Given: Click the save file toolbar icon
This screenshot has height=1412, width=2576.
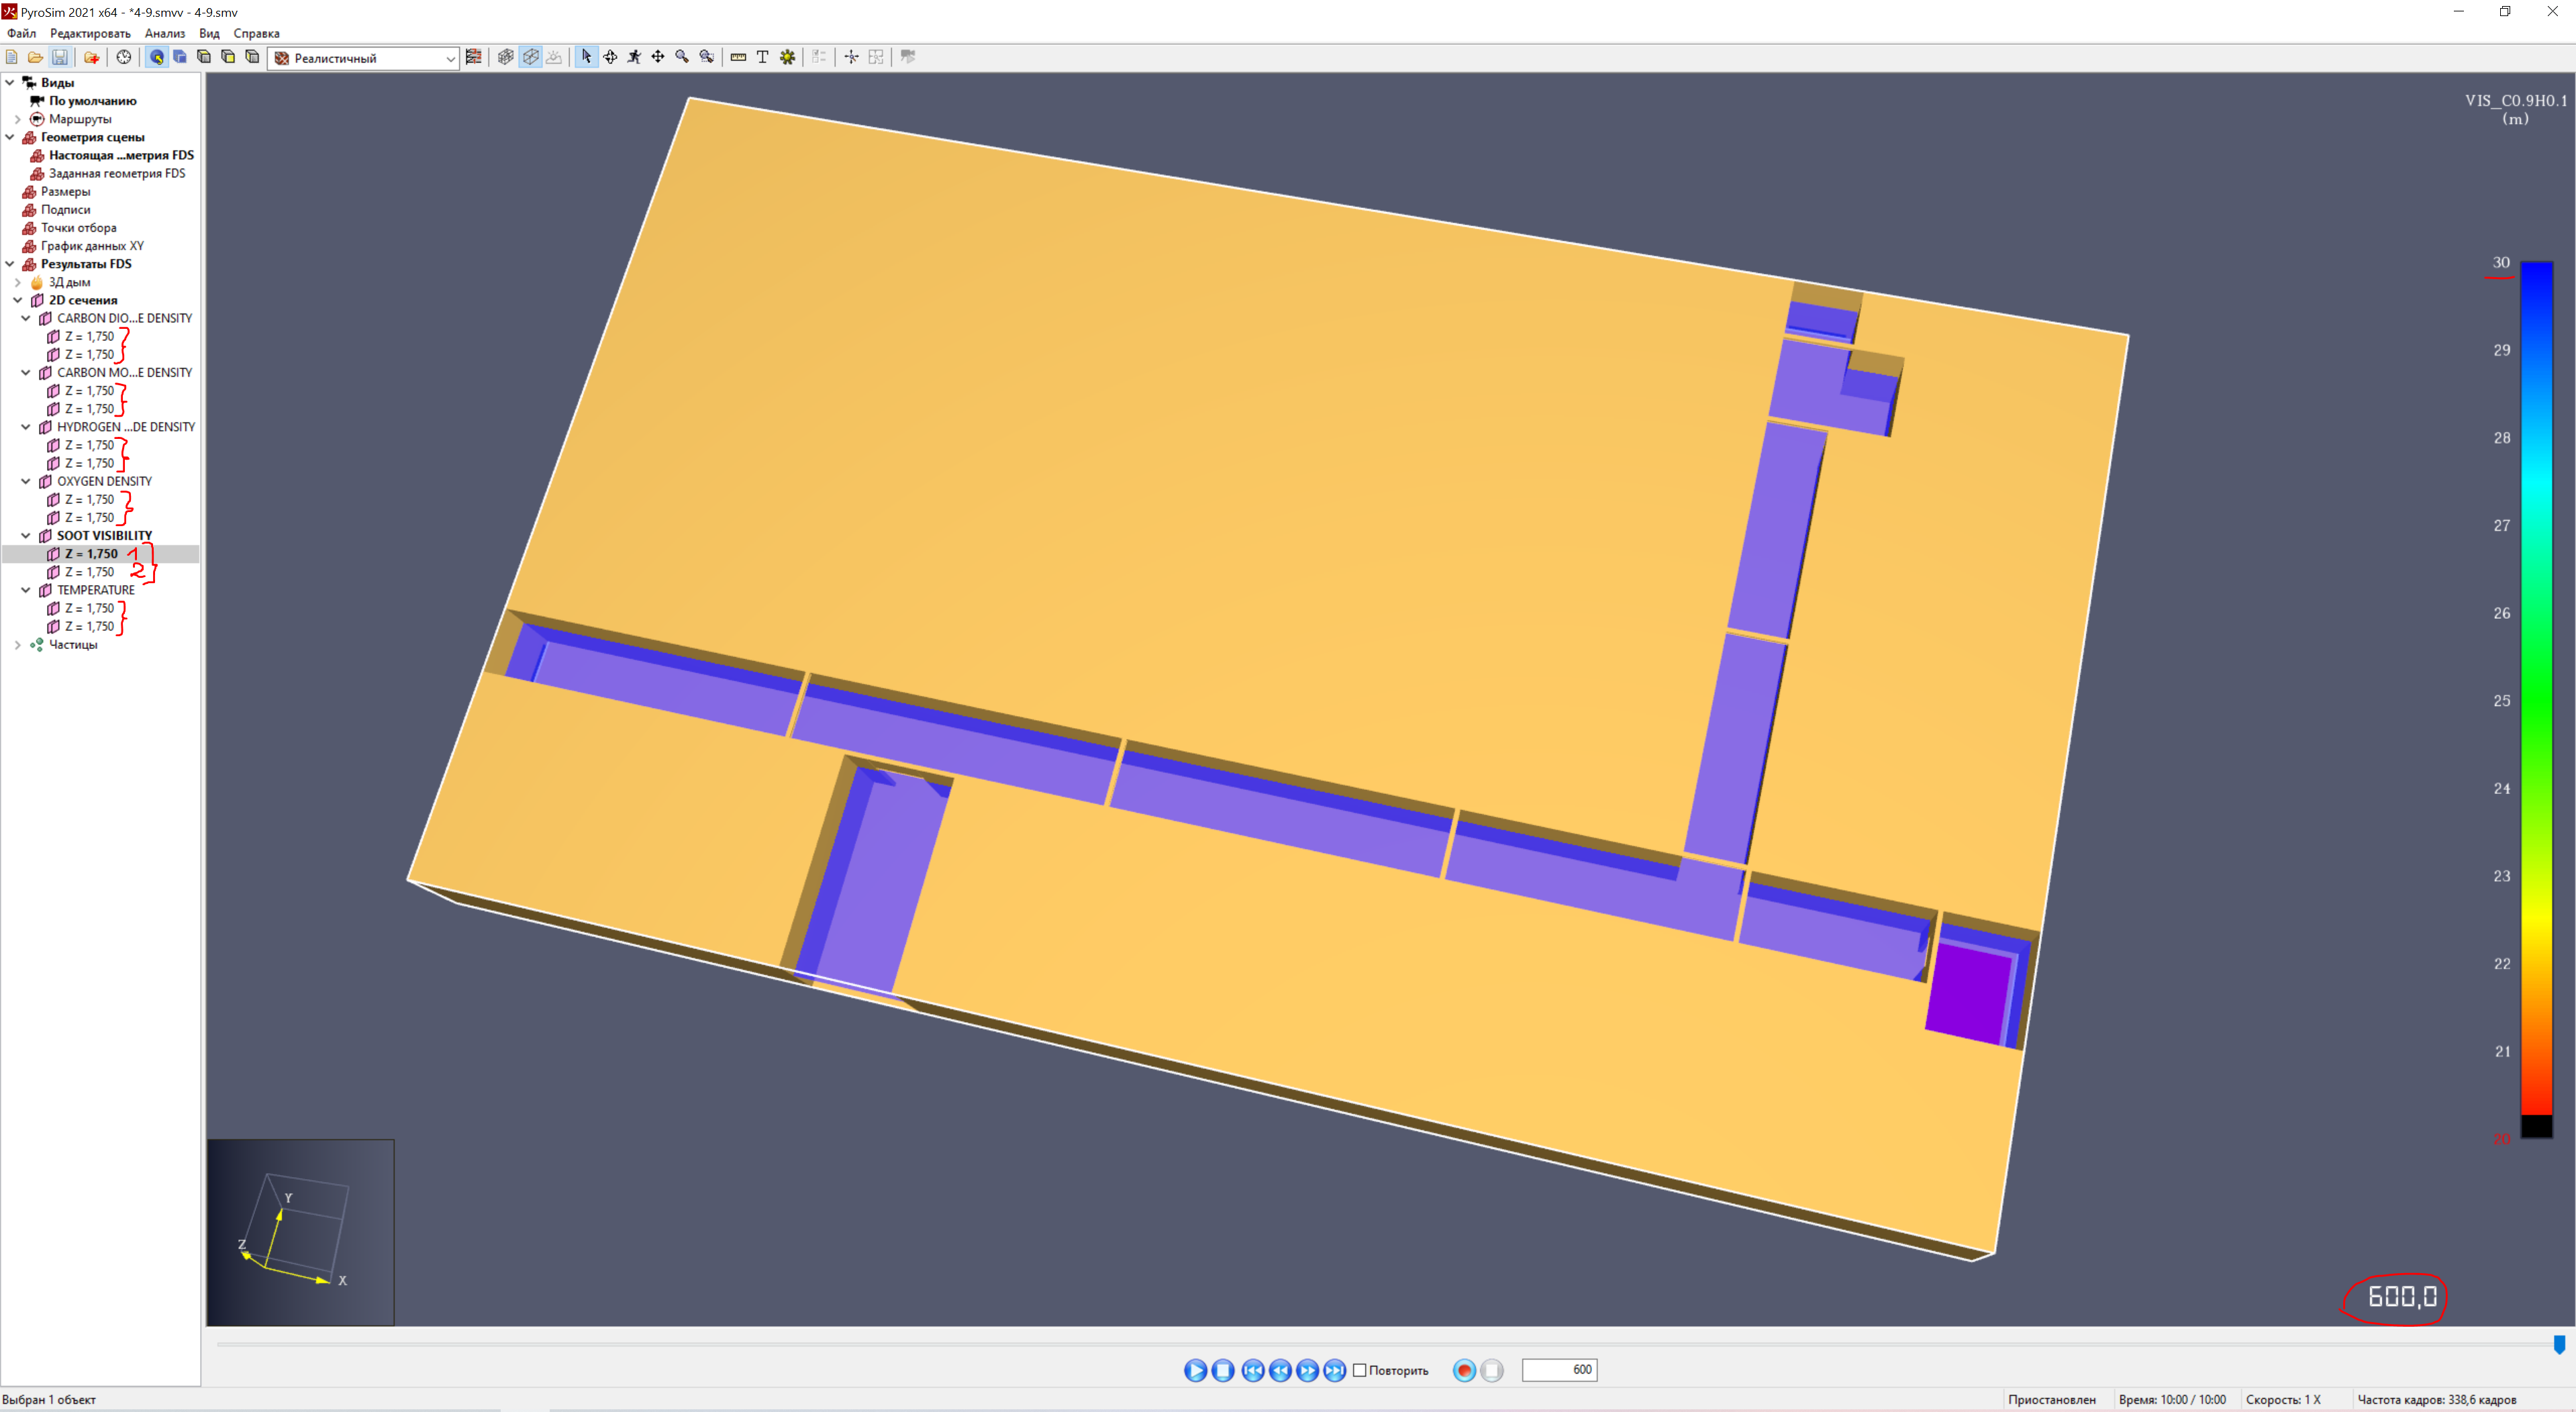Looking at the screenshot, I should tap(60, 57).
